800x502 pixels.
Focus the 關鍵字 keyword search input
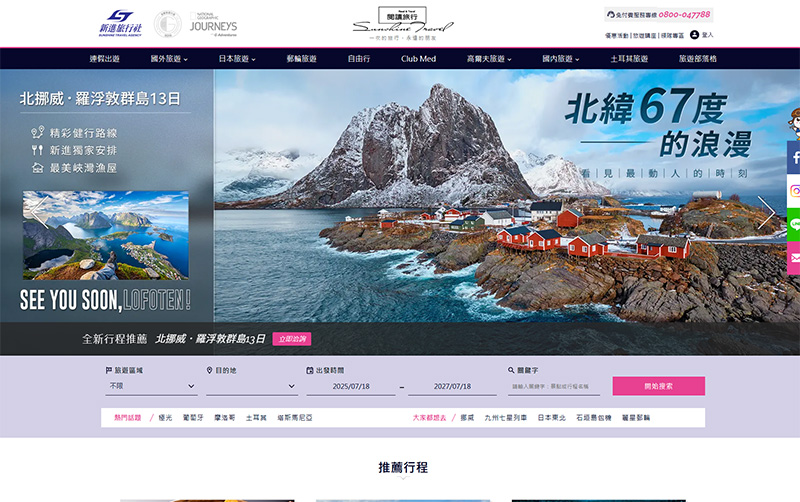tap(554, 386)
